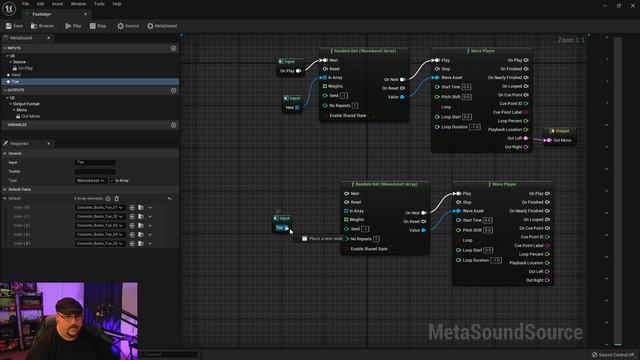Play the MetaSound preview
This screenshot has height=360, width=640.
[x=73, y=26]
